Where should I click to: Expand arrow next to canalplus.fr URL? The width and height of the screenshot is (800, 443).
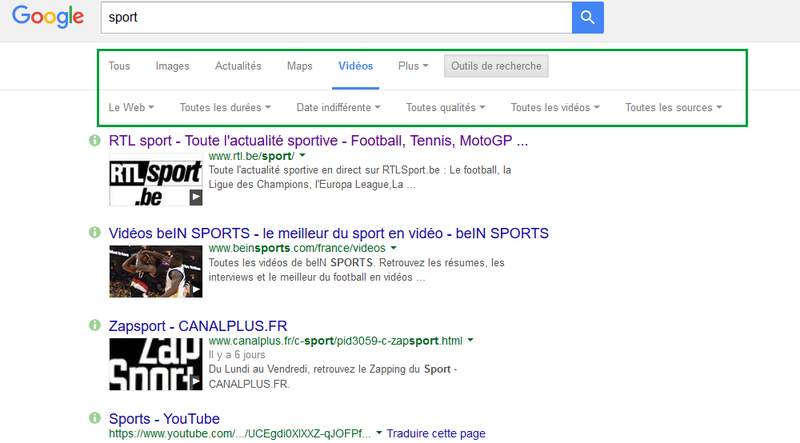(470, 340)
